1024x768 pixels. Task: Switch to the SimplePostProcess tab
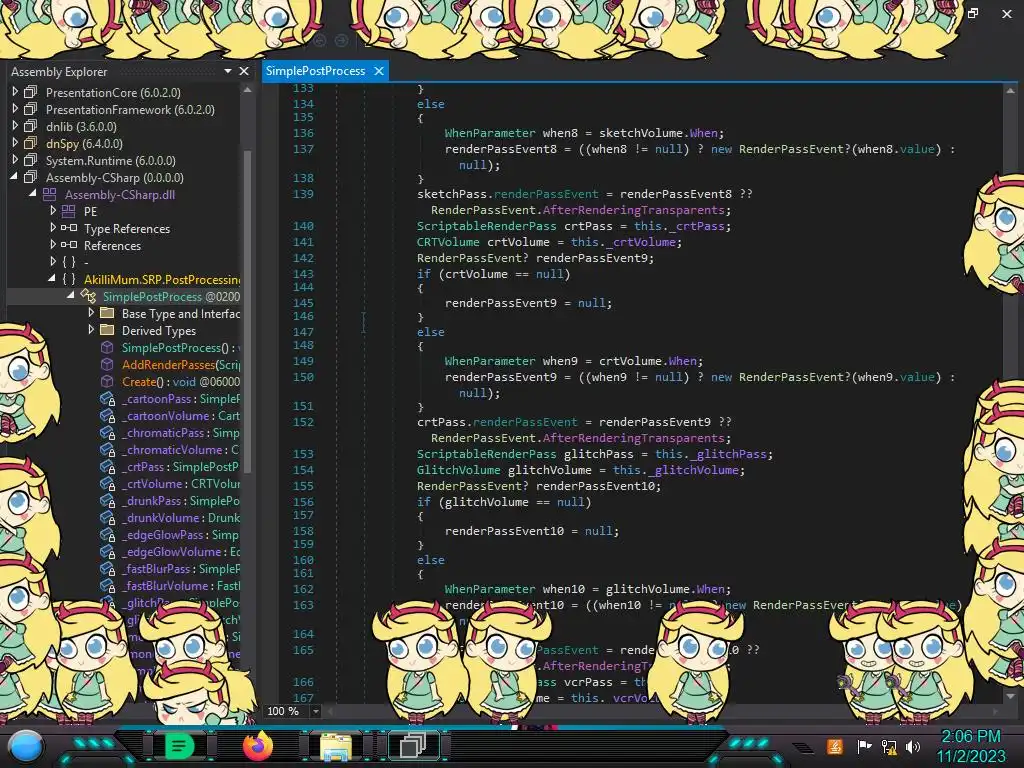[315, 71]
